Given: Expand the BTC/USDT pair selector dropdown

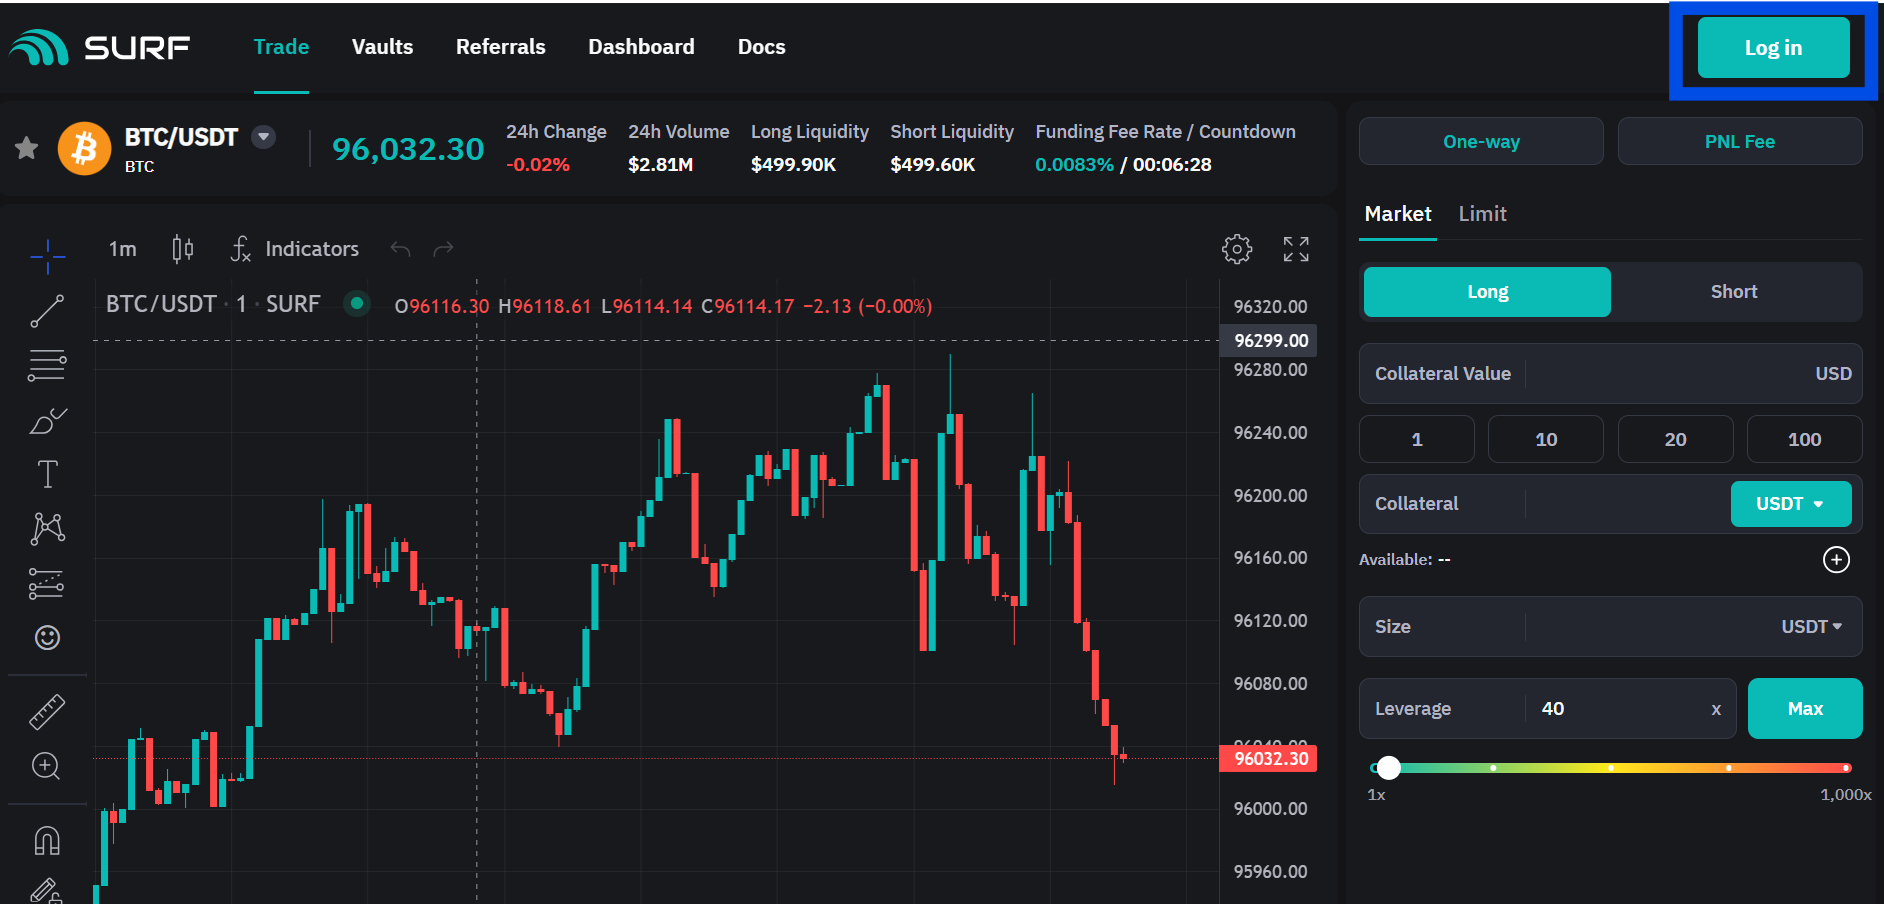Looking at the screenshot, I should coord(264,137).
